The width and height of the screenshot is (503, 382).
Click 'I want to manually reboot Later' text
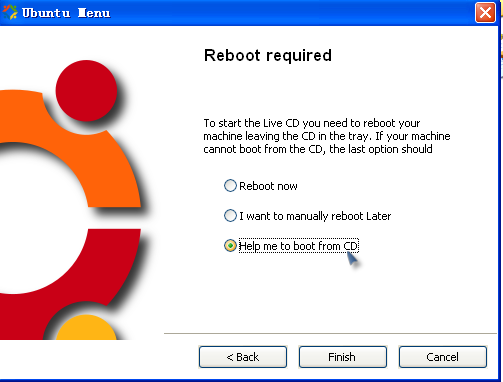315,216
